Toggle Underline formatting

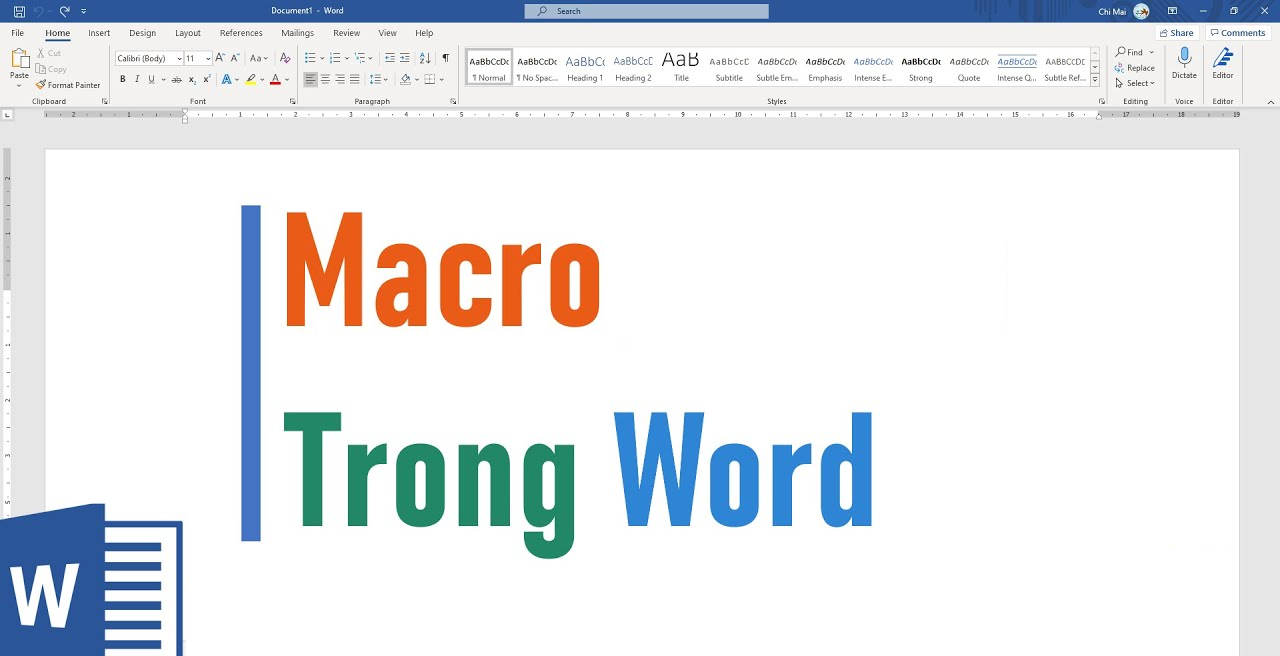pos(151,79)
